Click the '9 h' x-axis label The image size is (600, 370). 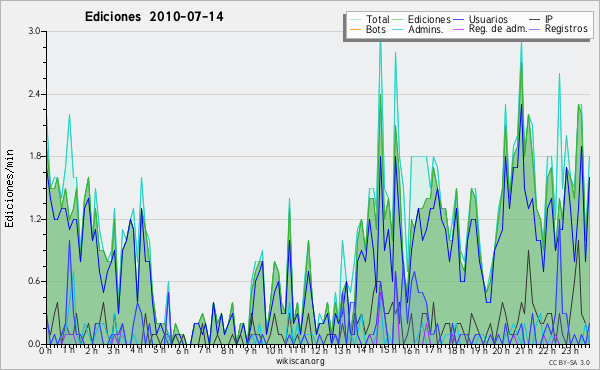pos(250,351)
